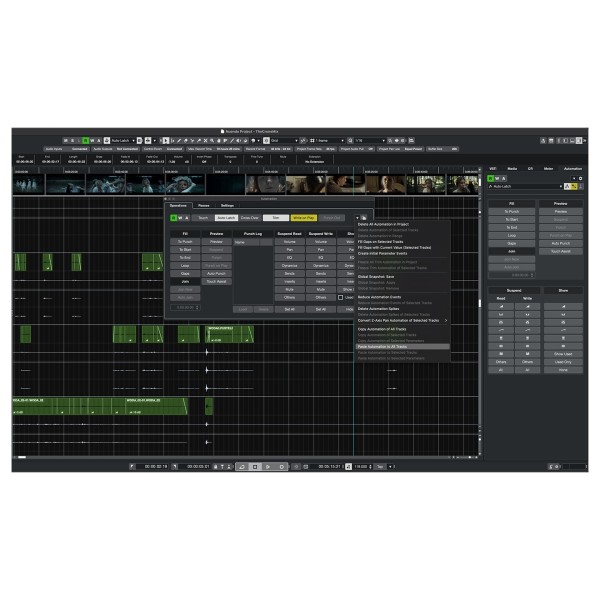Suspend Write volume fader icon in right panel
The height and width of the screenshot is (600, 600).
(527, 307)
